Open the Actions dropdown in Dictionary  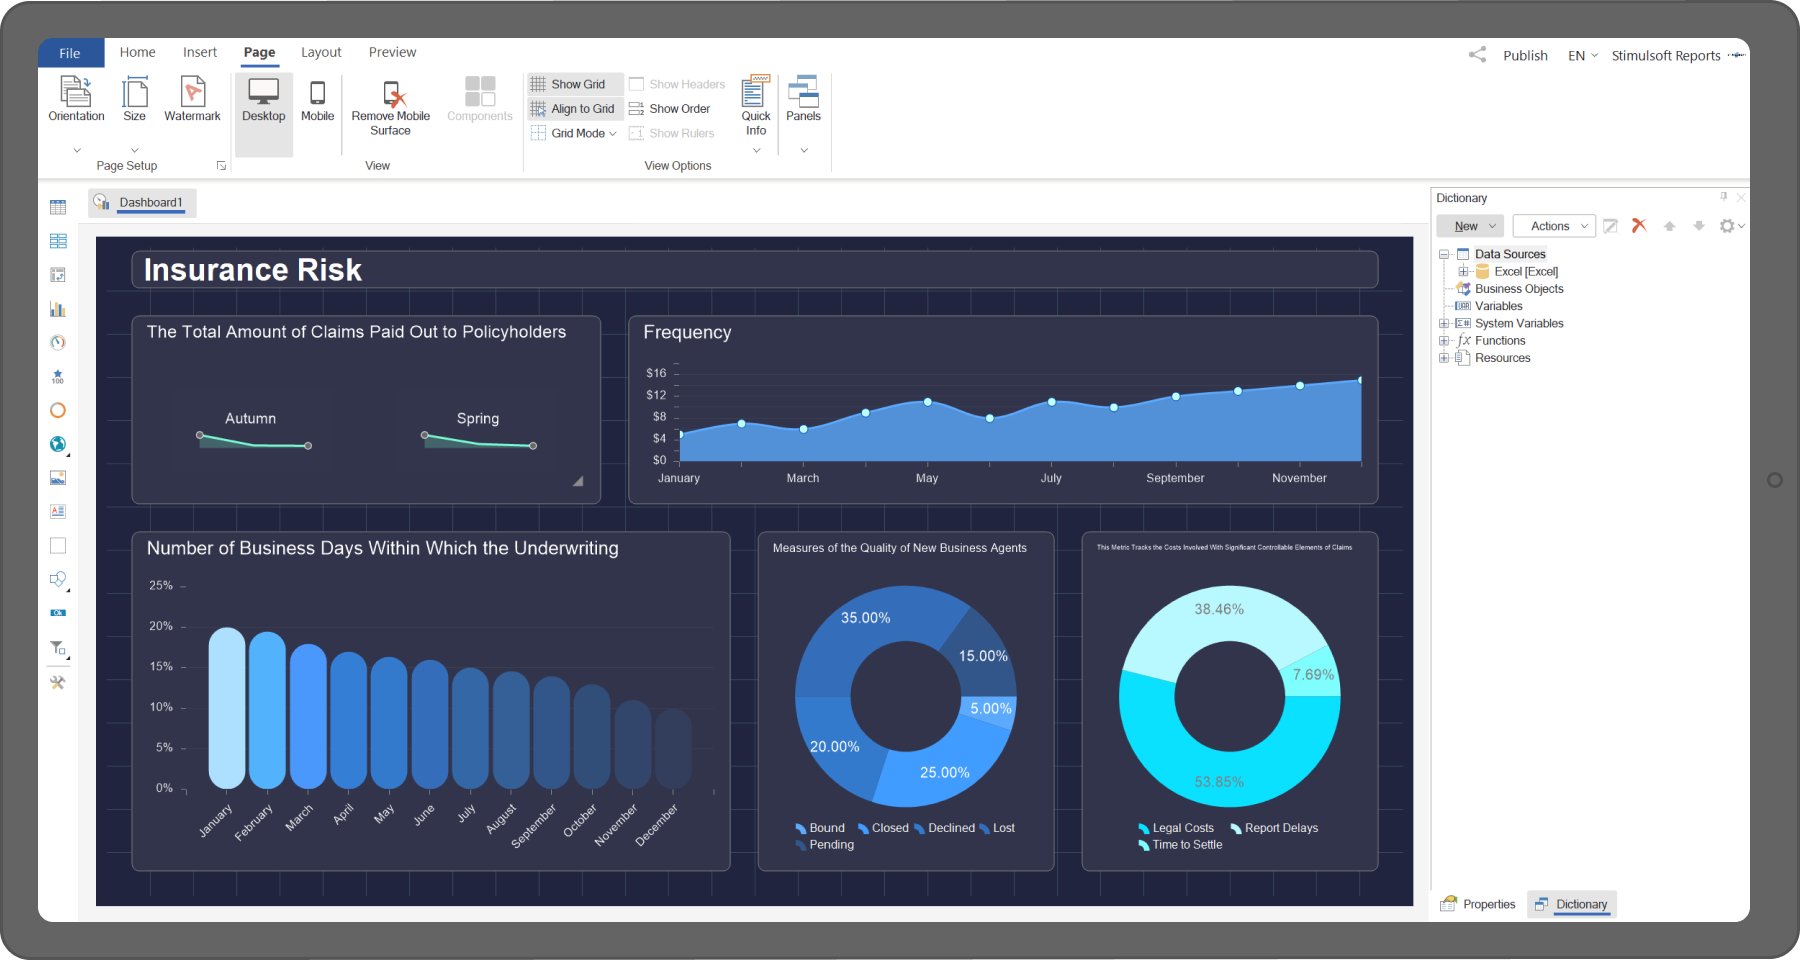(x=1554, y=226)
